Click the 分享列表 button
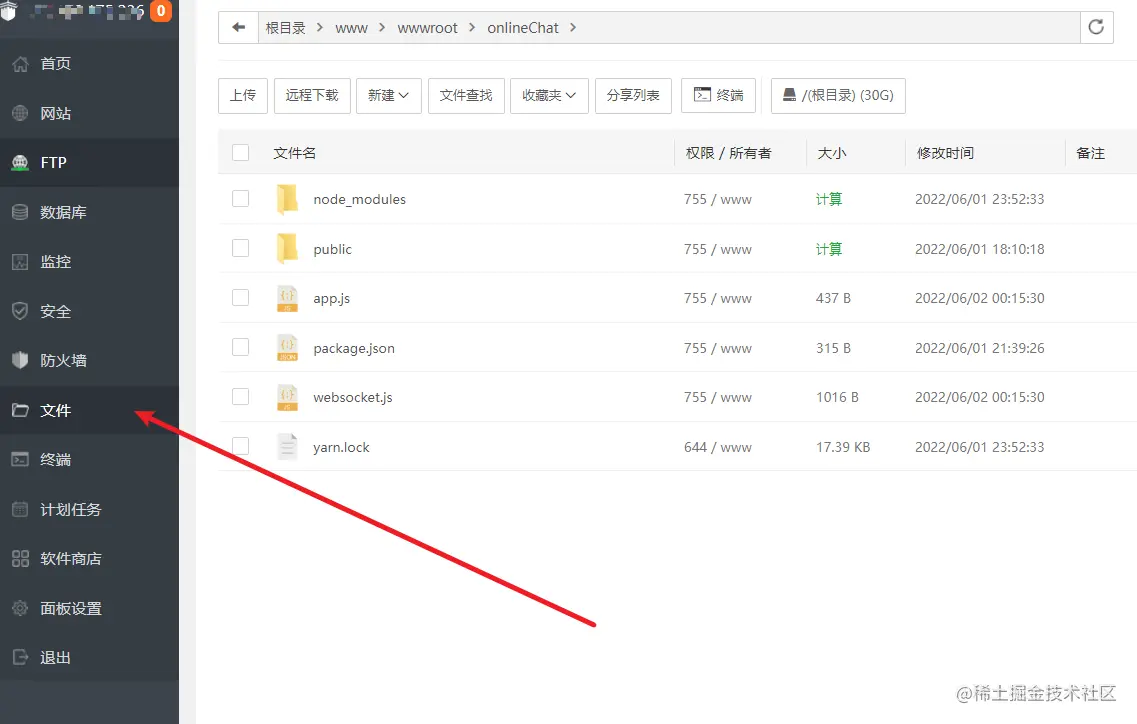The image size is (1137, 724). (x=633, y=96)
